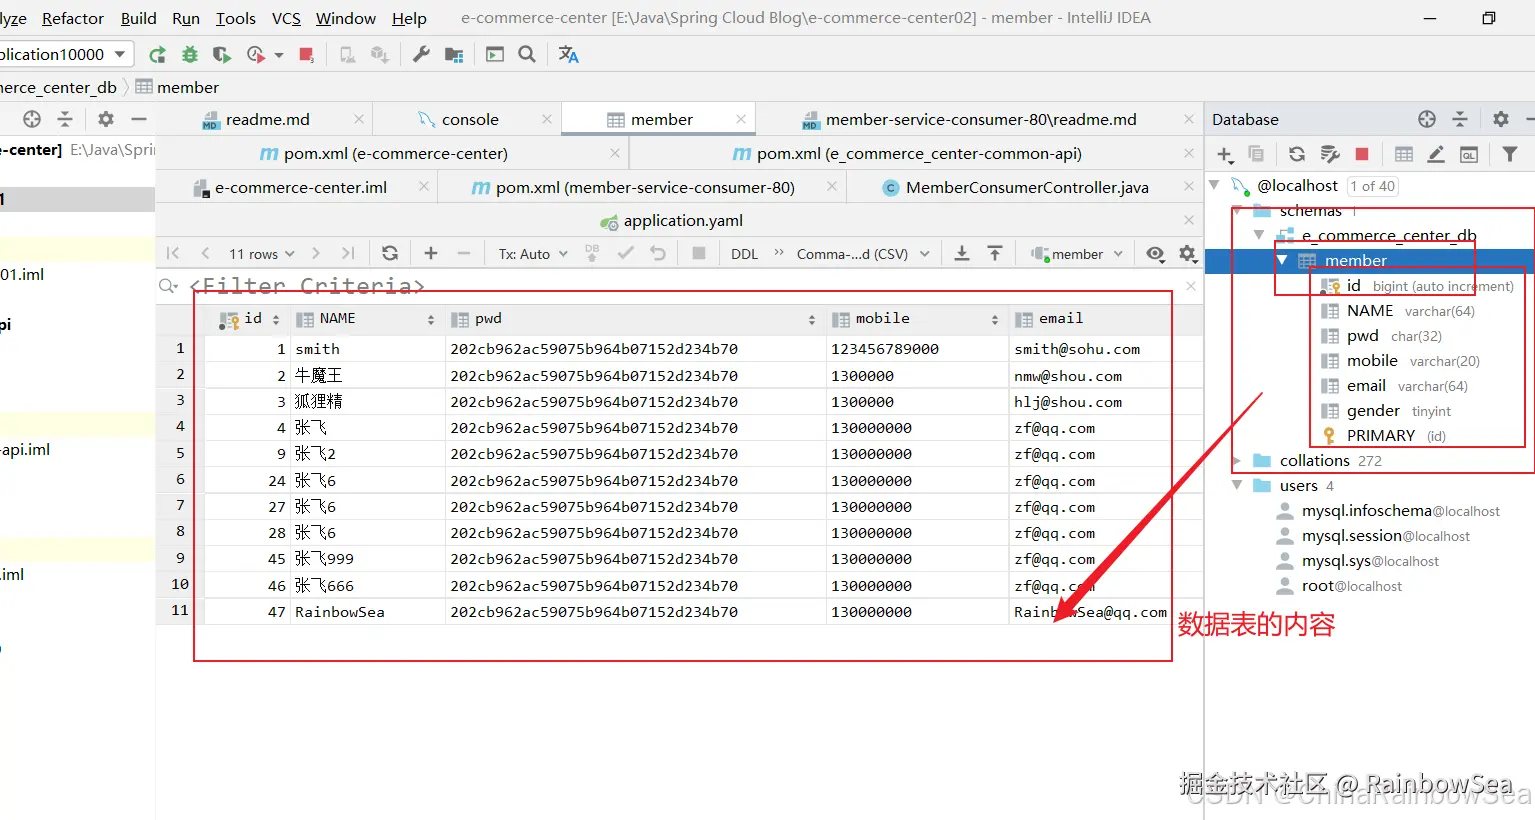Open table editor icon in Database panel

click(x=1404, y=153)
